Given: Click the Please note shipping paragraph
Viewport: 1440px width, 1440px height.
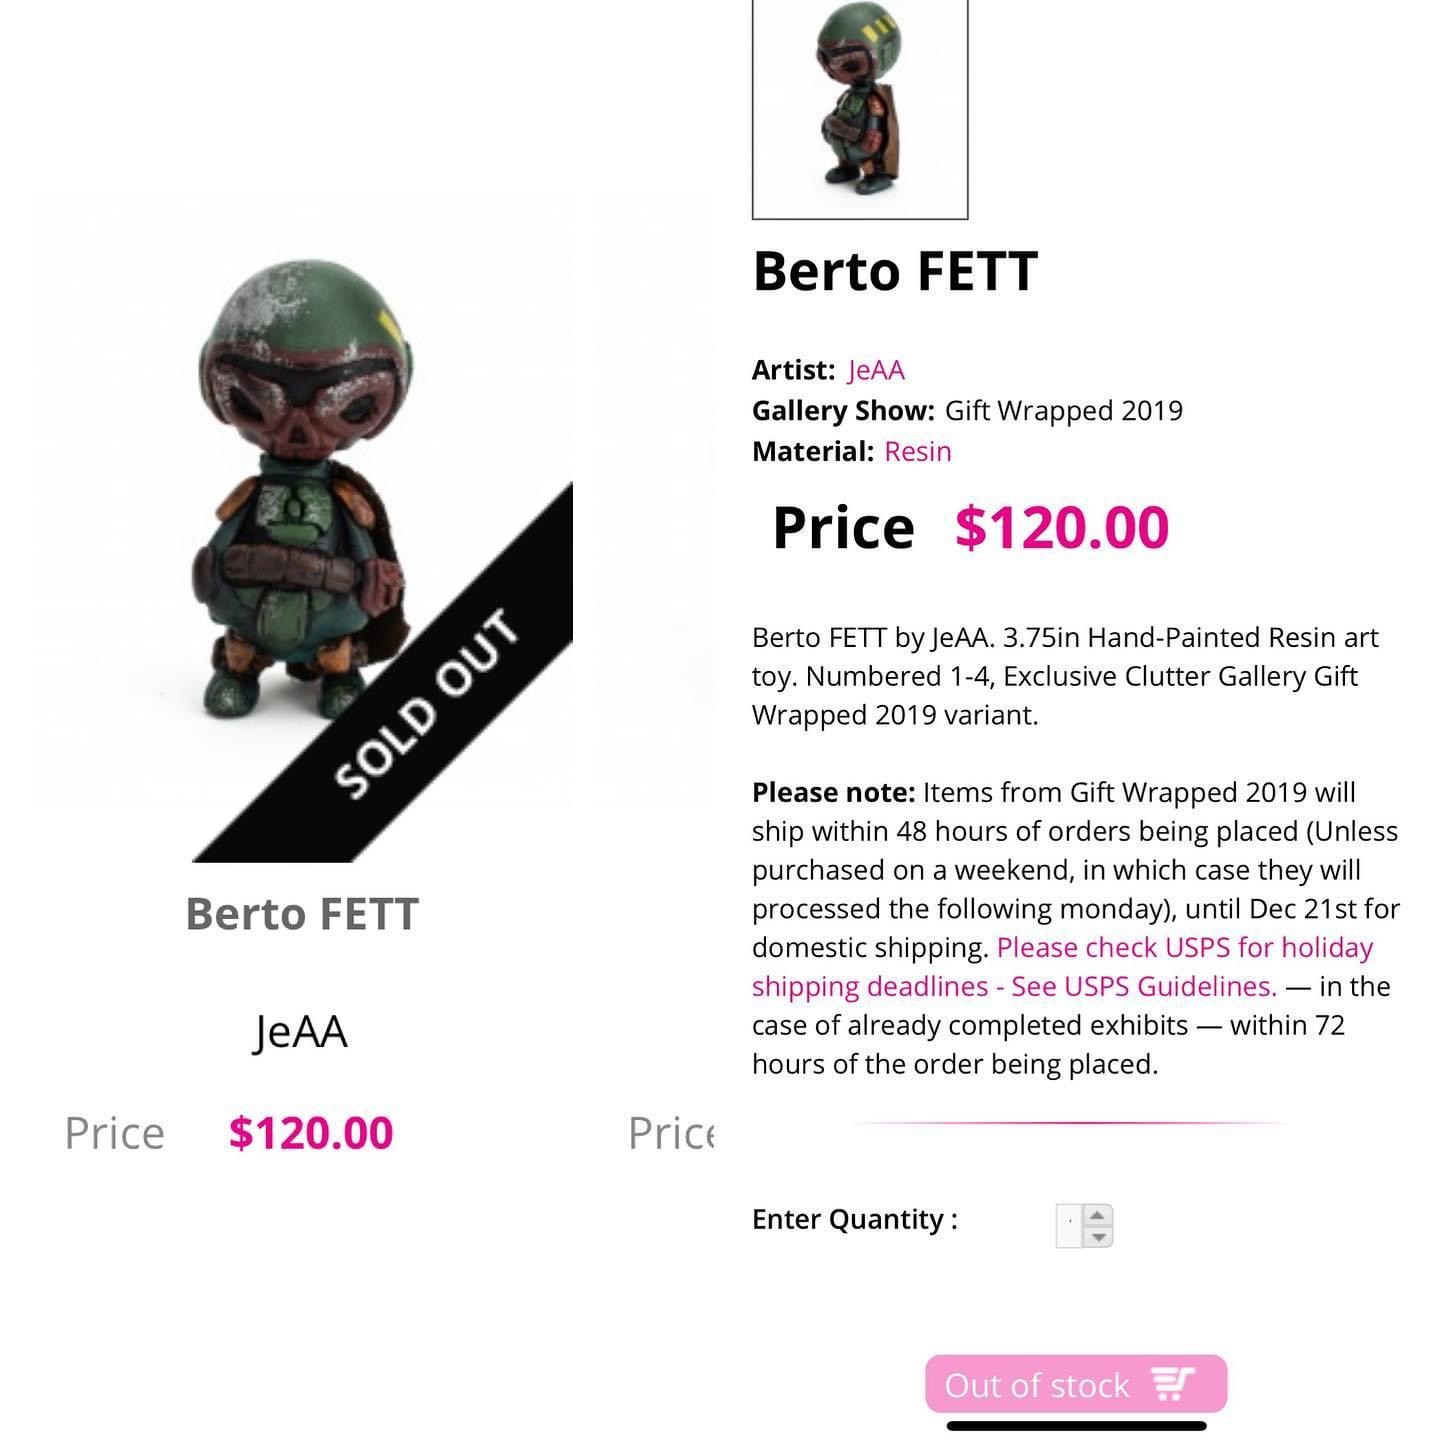Looking at the screenshot, I should coord(1076,928).
